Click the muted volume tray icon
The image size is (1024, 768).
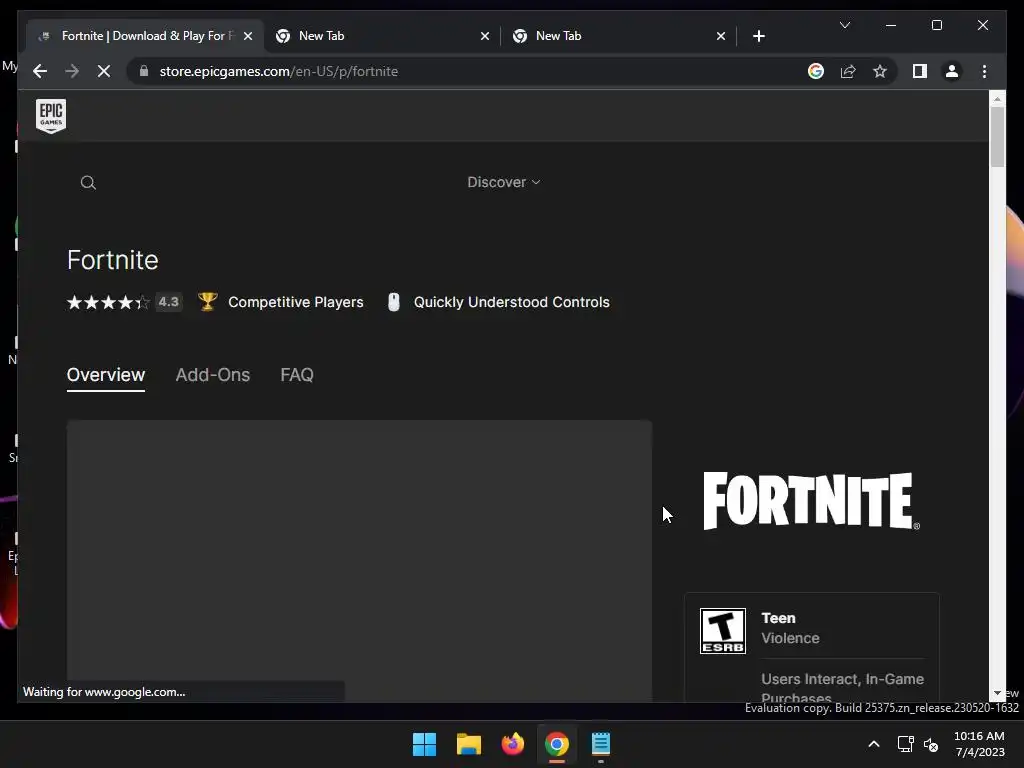931,744
